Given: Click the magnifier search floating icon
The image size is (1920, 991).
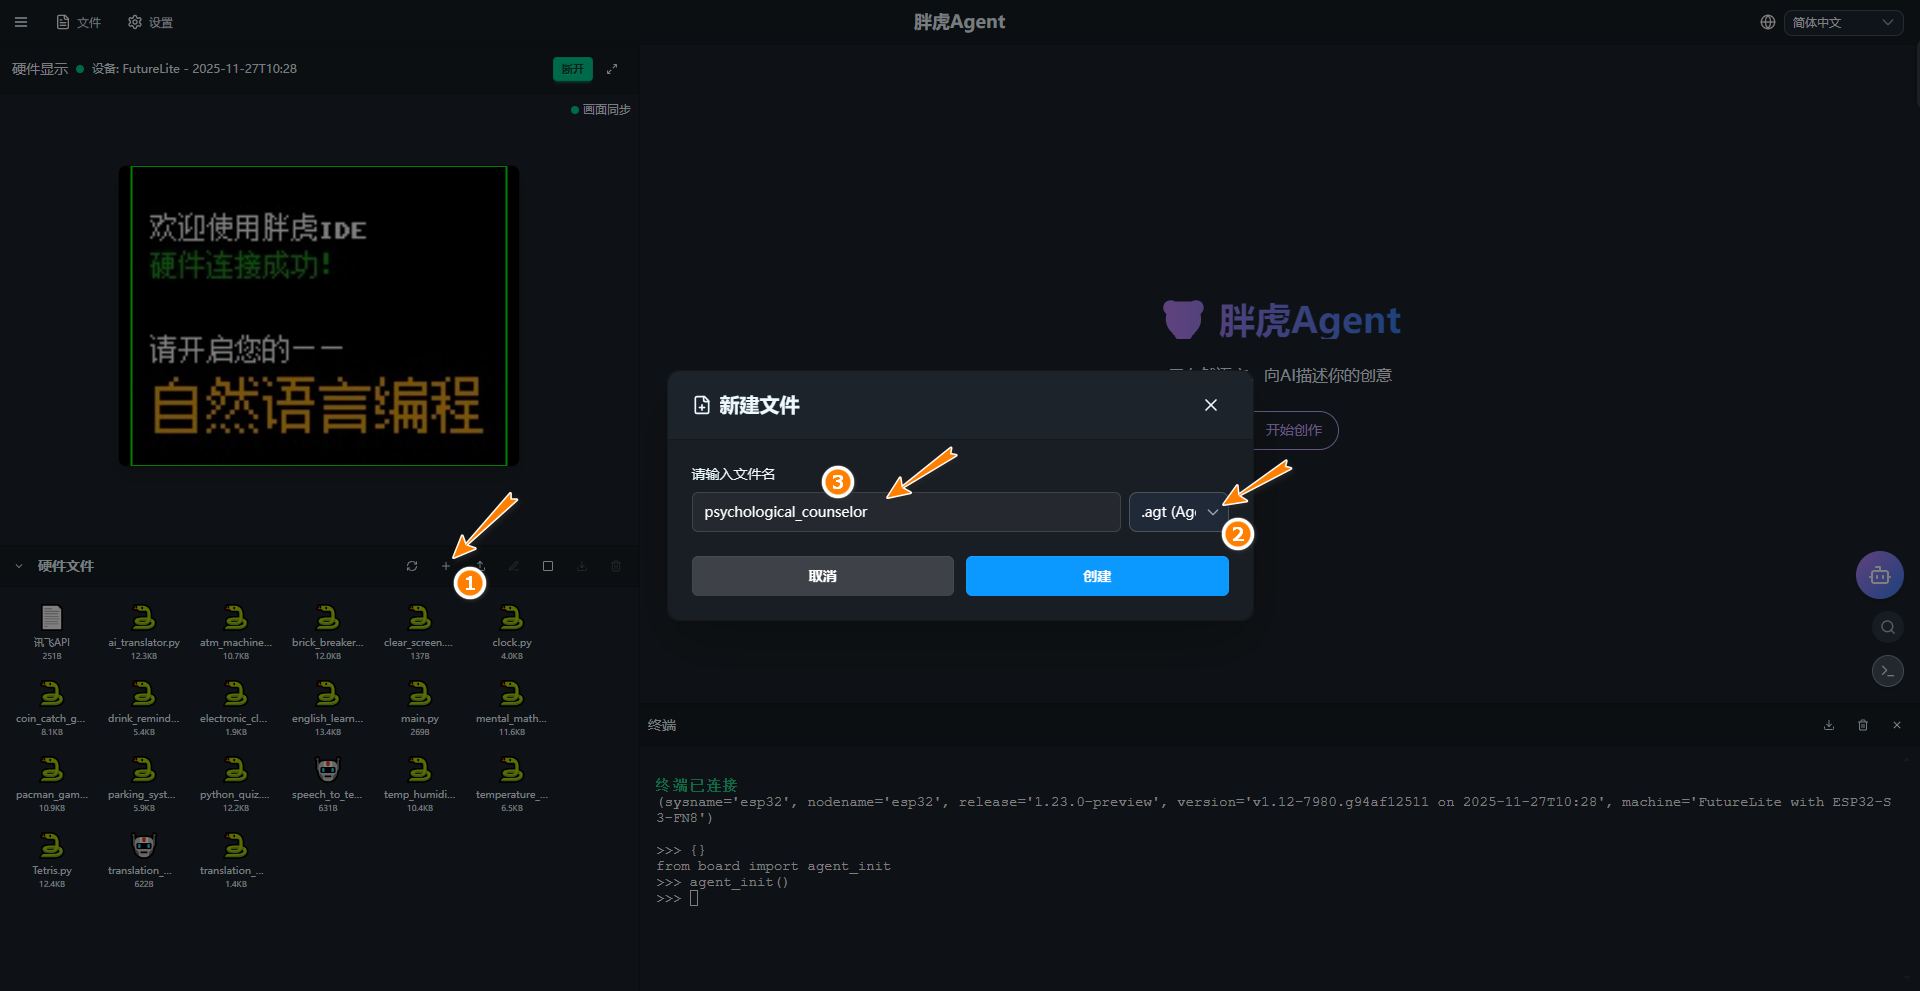Looking at the screenshot, I should coord(1887,627).
